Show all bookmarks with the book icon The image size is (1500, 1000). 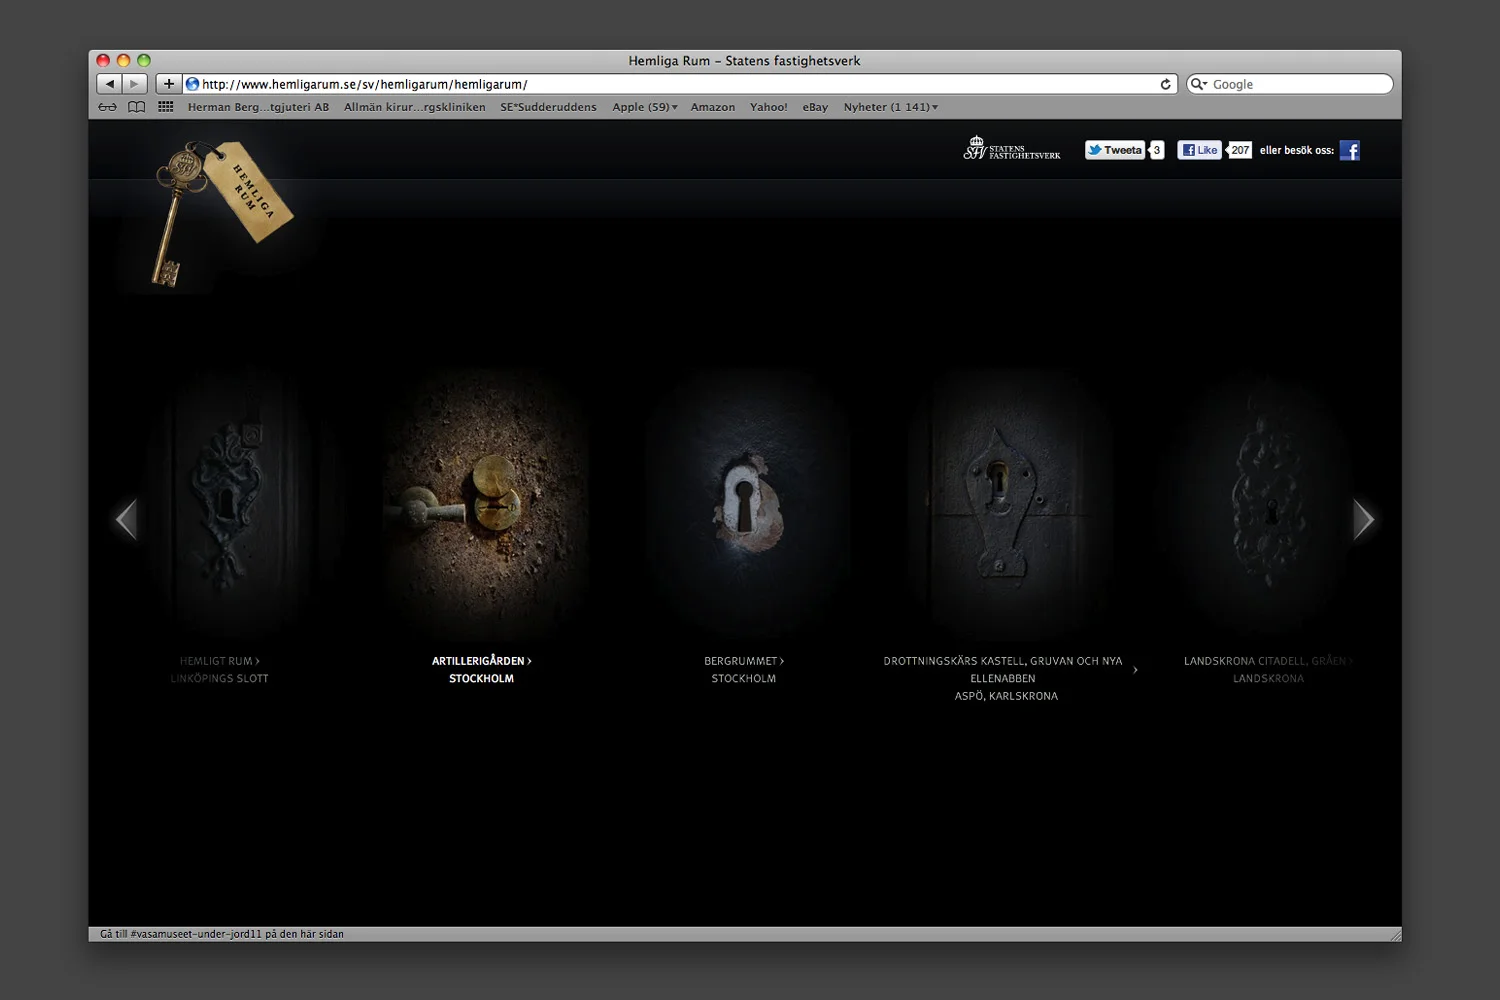click(x=137, y=107)
